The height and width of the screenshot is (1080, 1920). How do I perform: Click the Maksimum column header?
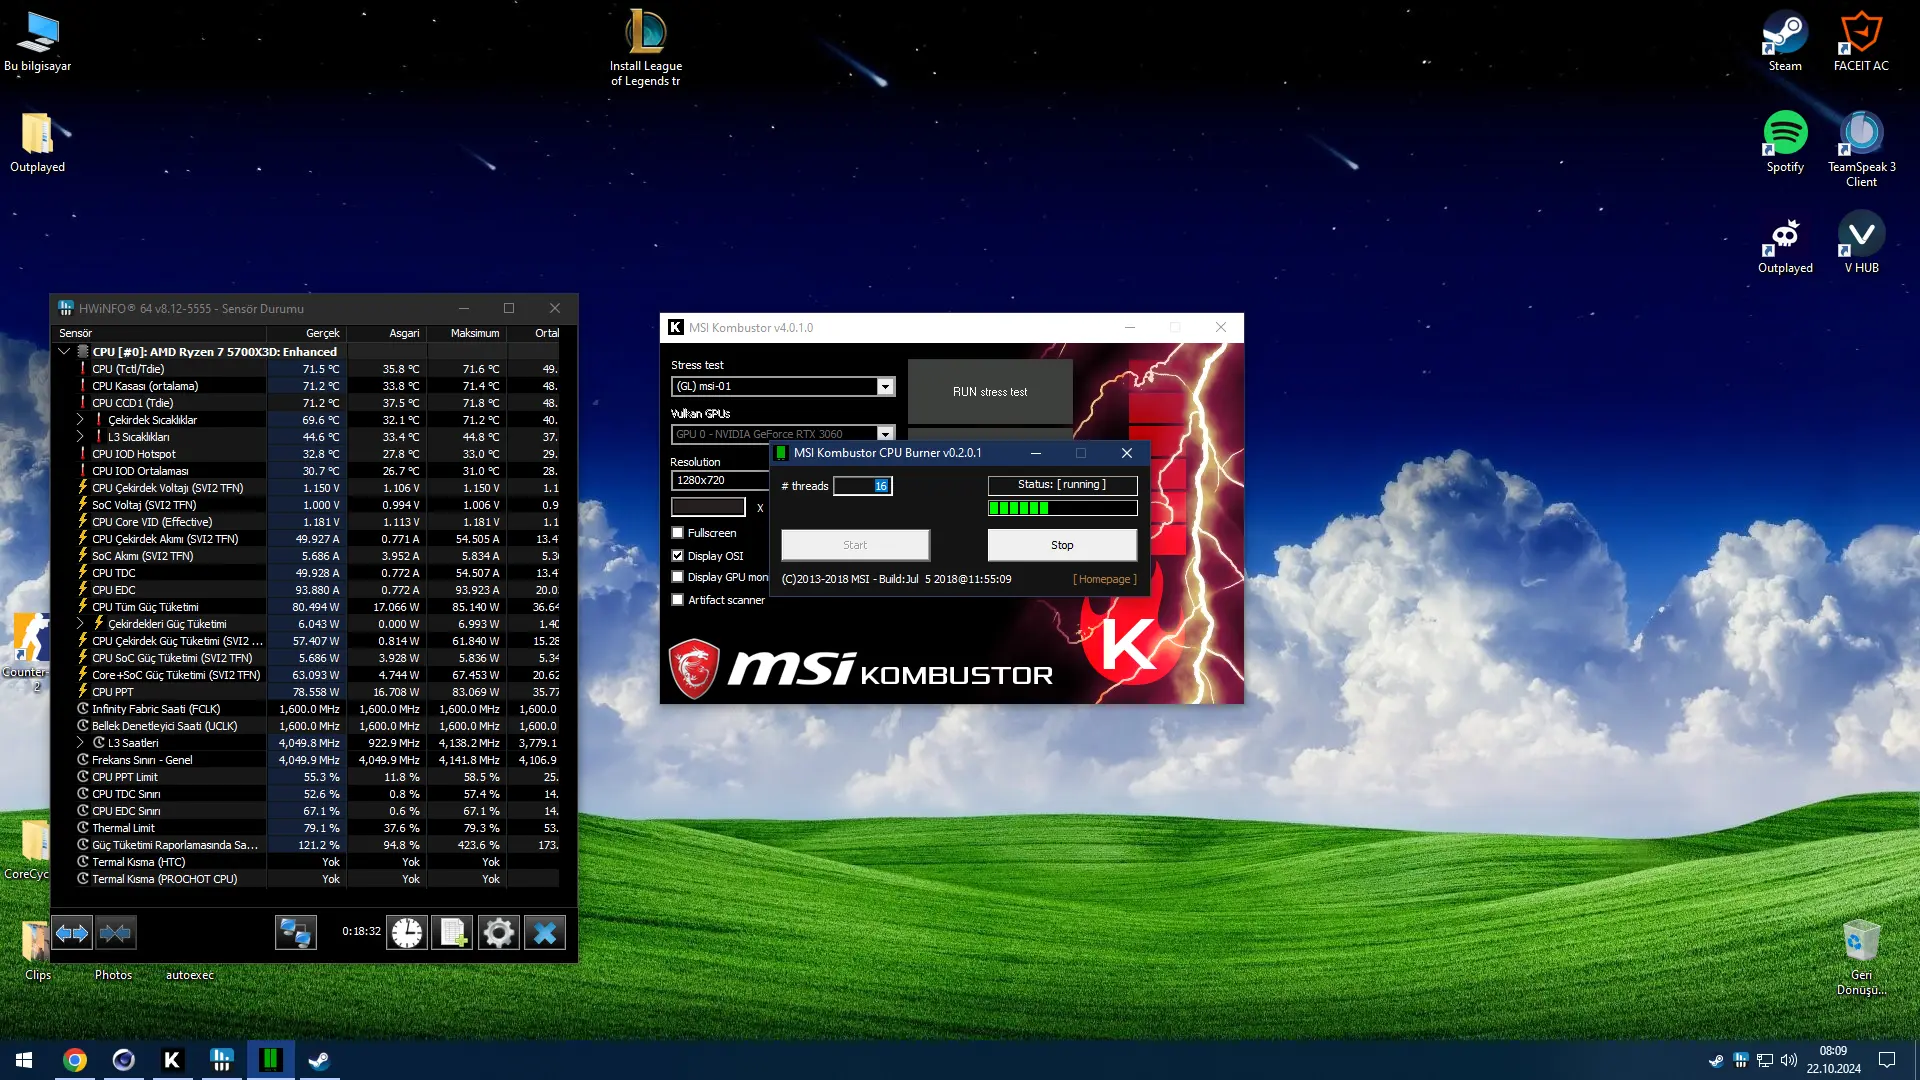[x=467, y=333]
